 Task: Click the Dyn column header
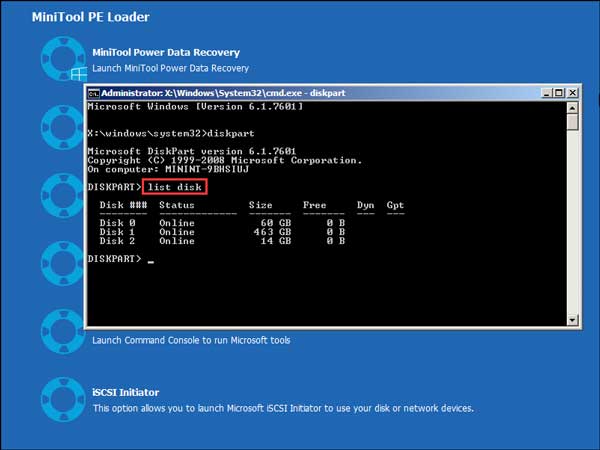click(x=365, y=205)
